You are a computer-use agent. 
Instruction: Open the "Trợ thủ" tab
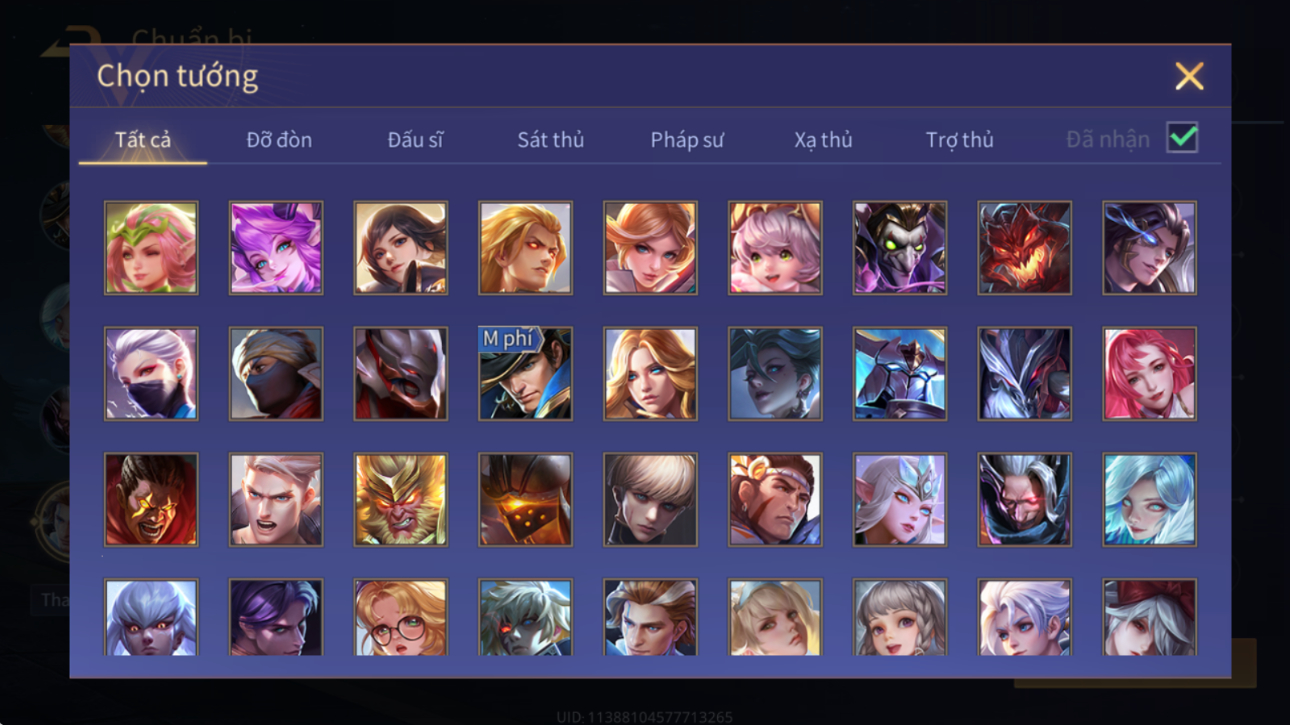click(x=959, y=140)
